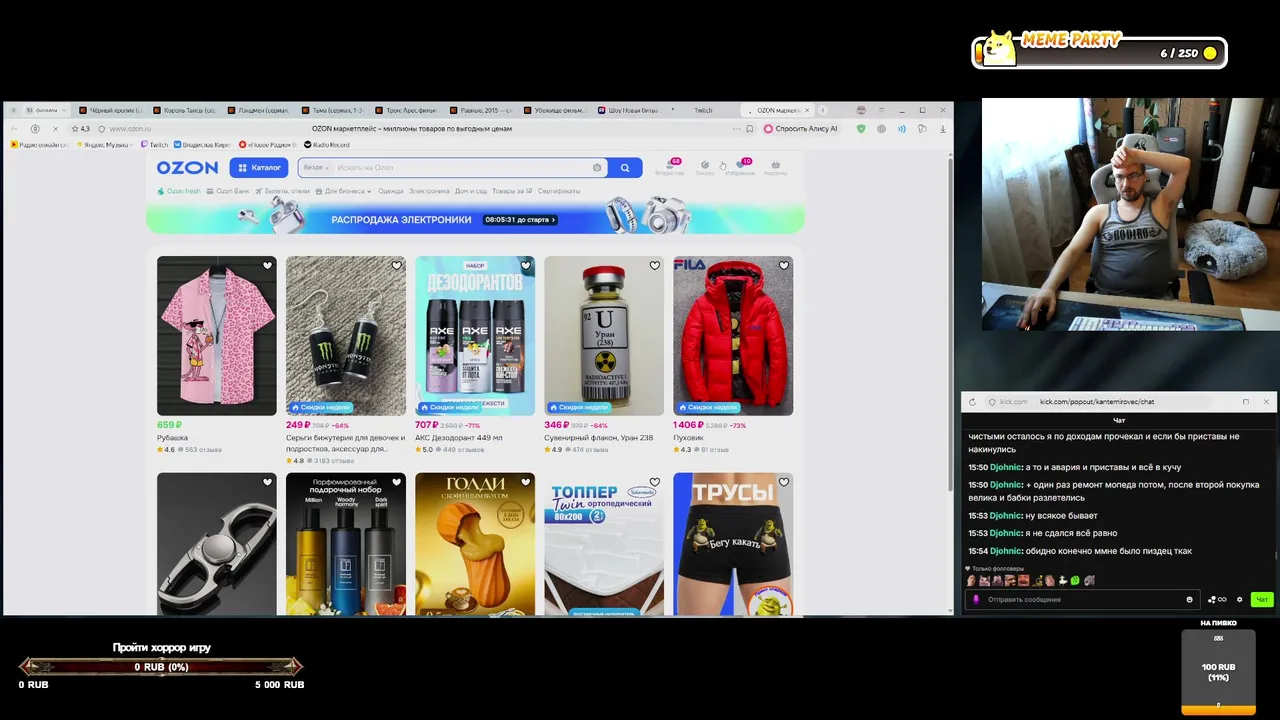Viewport: 1280px width, 720px height.
Task: Search by photo camera icon
Action: (597, 168)
